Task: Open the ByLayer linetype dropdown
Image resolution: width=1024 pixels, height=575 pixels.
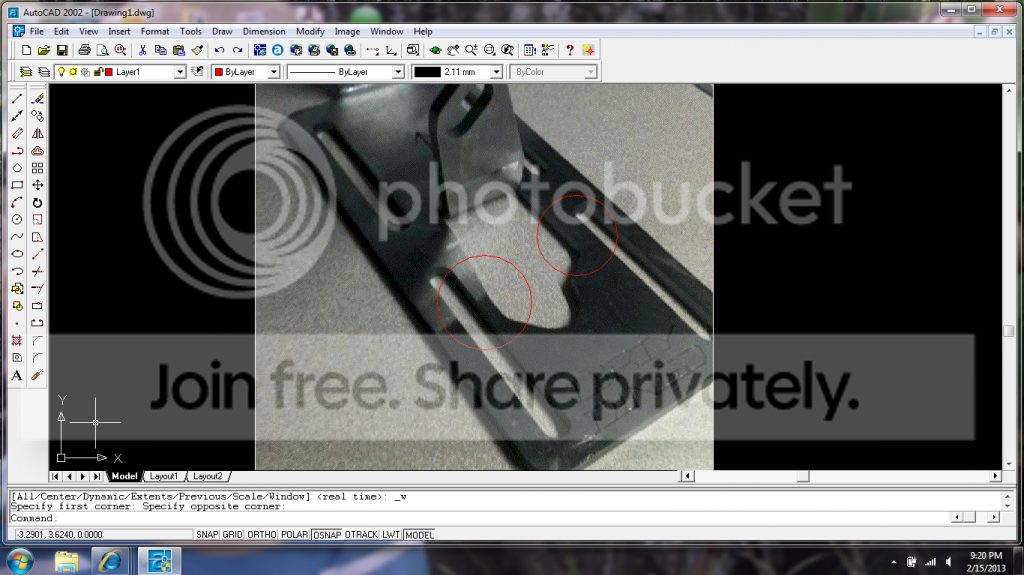Action: [398, 72]
